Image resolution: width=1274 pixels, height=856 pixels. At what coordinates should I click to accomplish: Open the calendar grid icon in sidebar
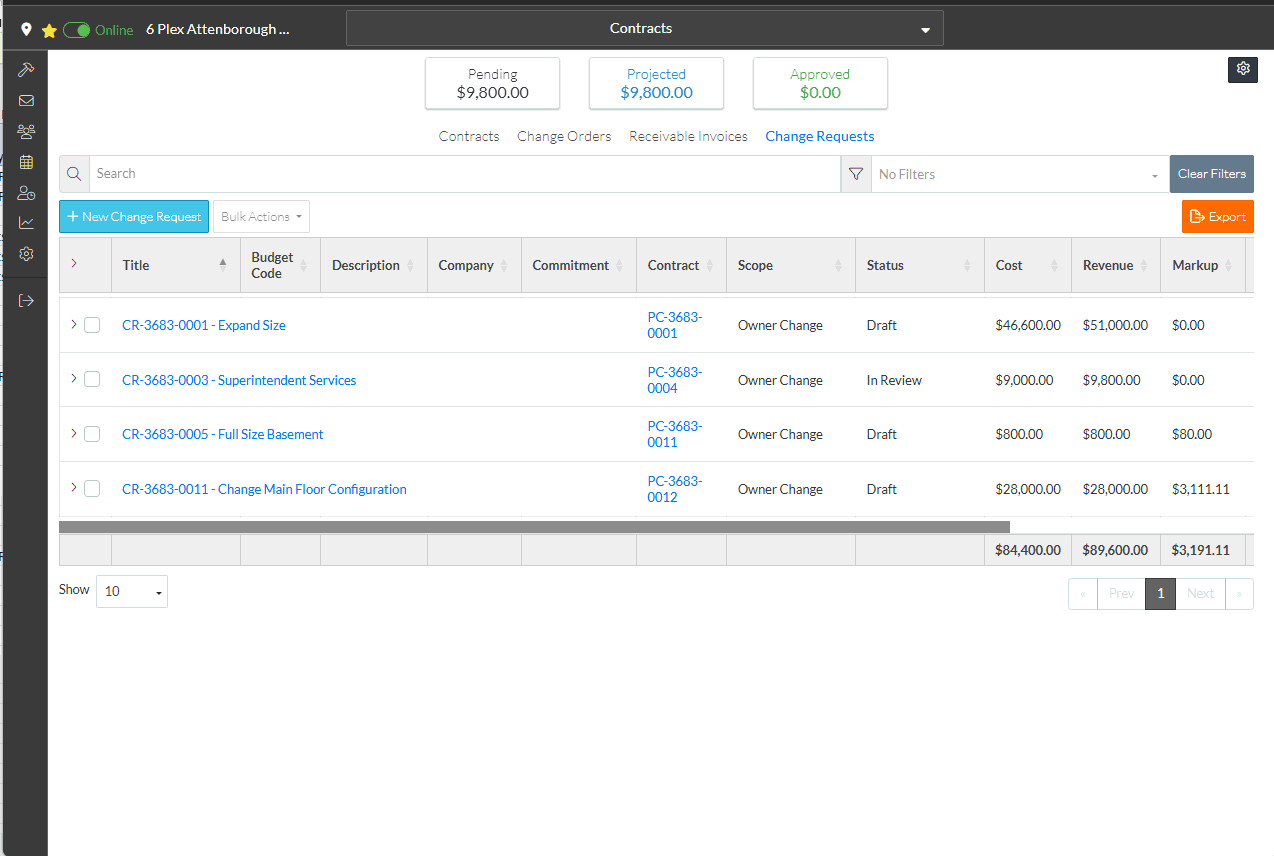pyautogui.click(x=27, y=162)
